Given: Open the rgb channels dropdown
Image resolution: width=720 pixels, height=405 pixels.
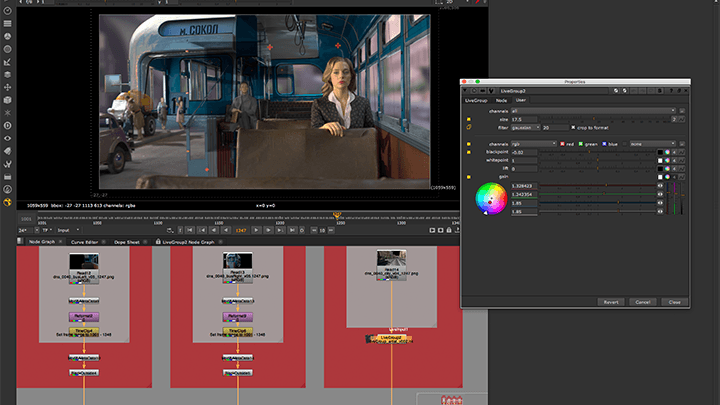Looking at the screenshot, I should coord(534,144).
